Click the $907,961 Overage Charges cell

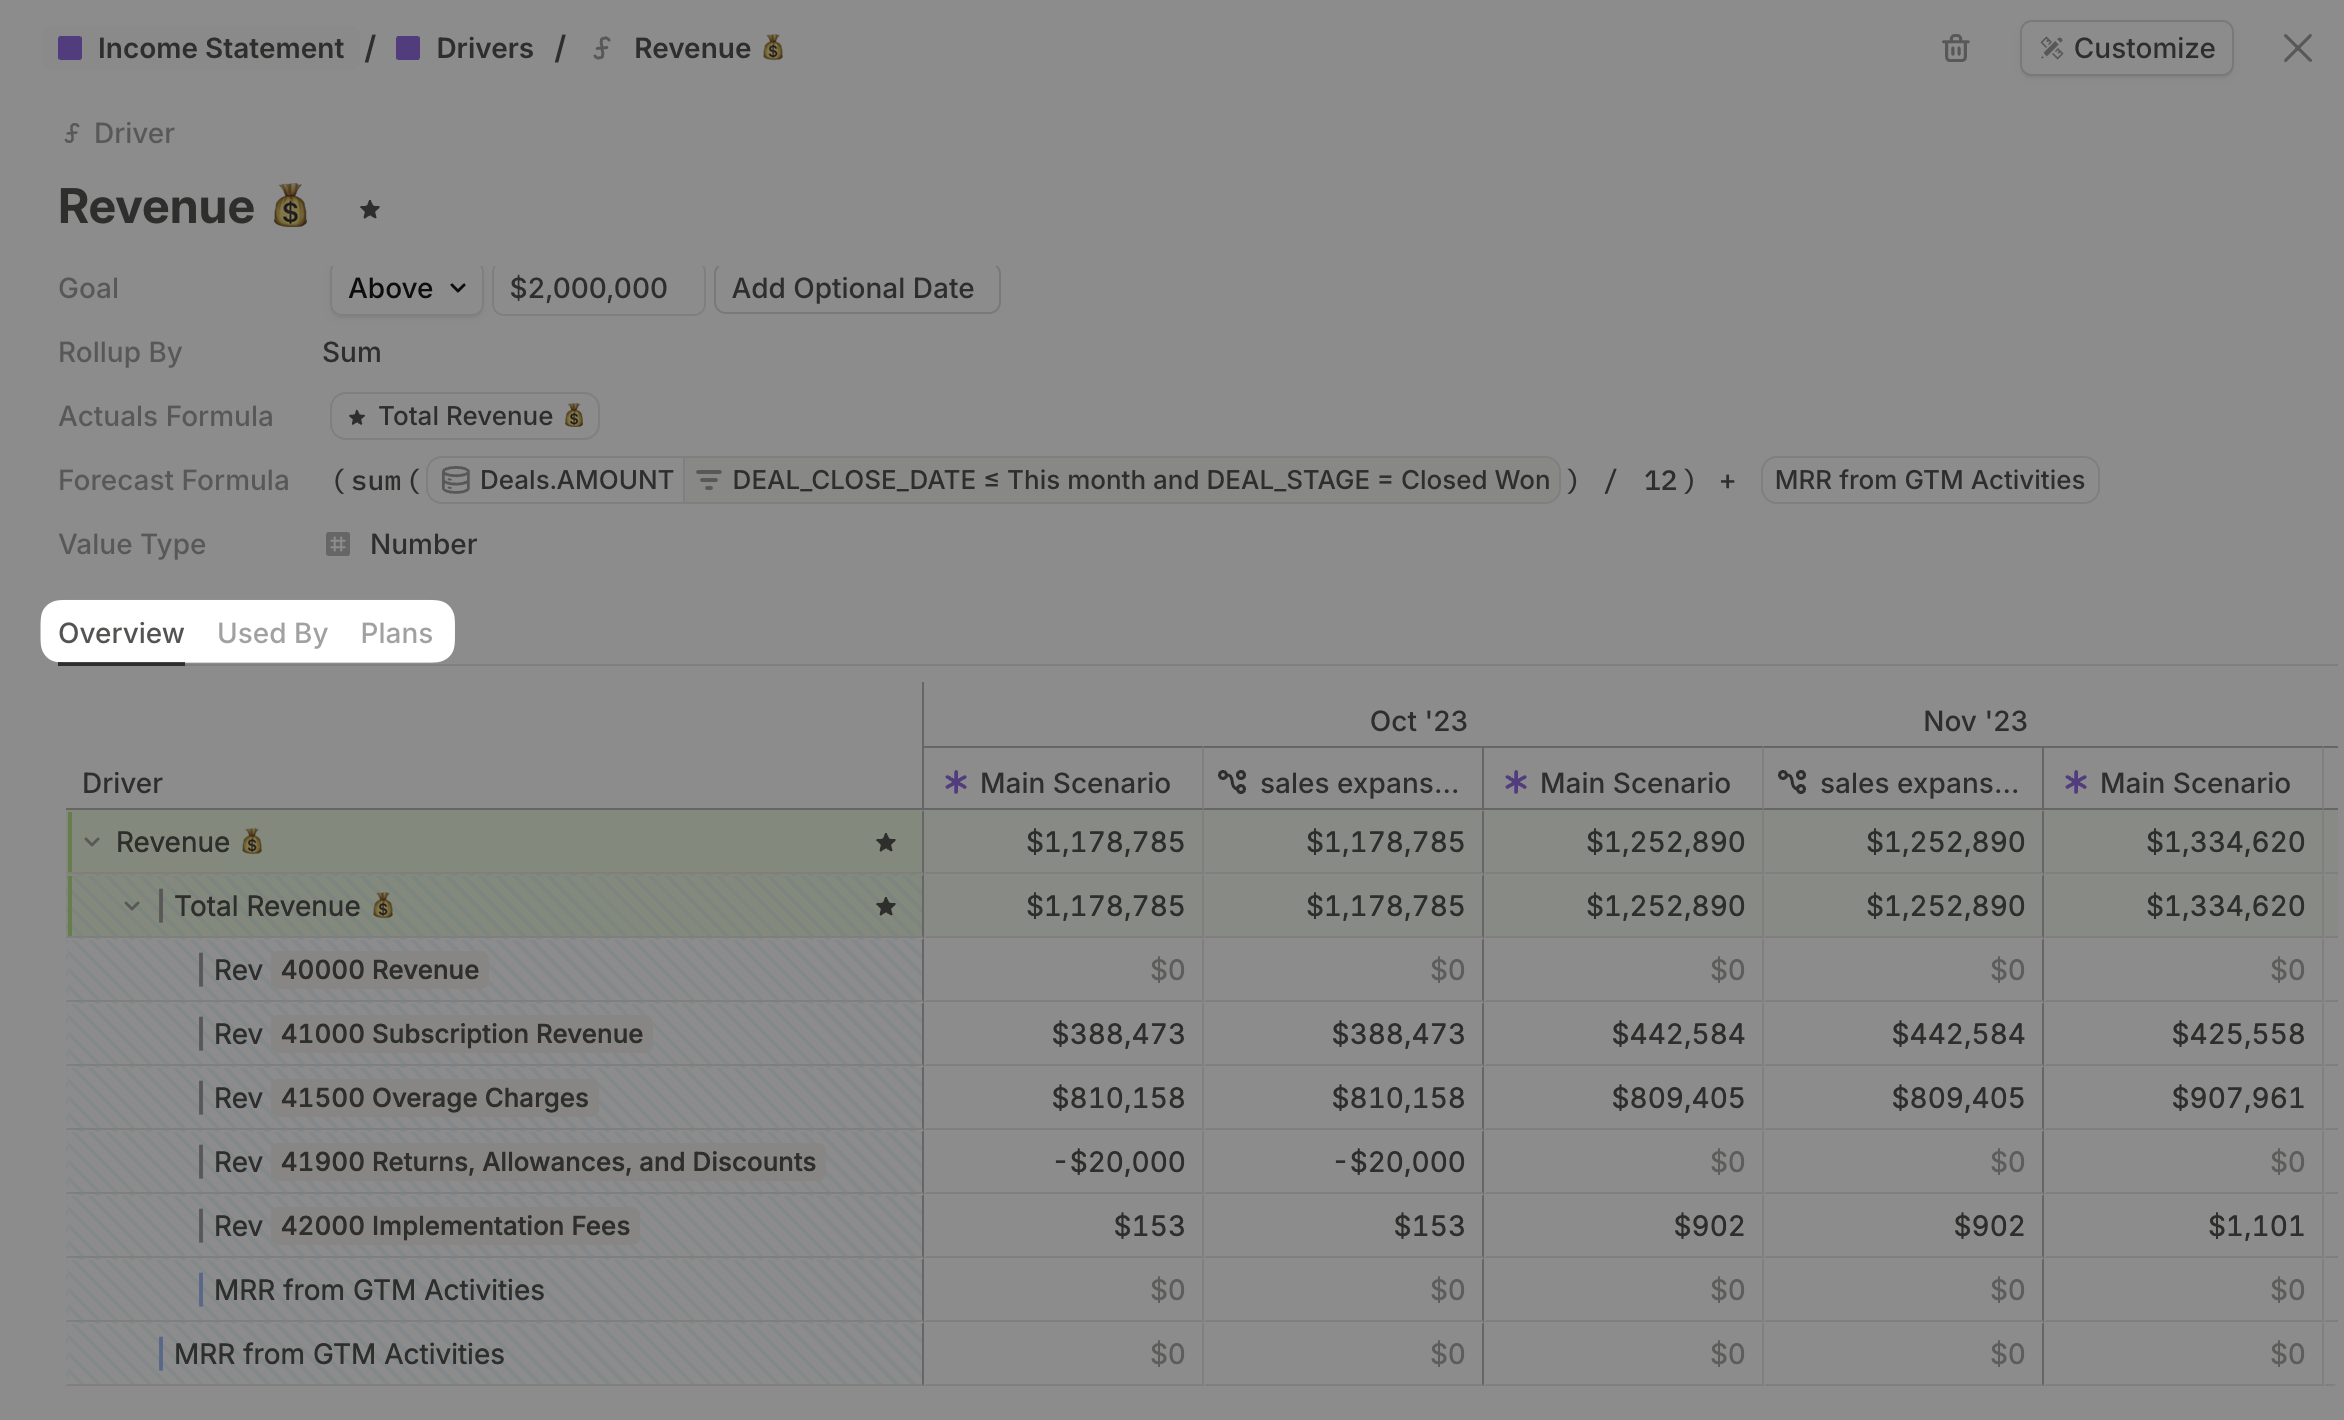pyautogui.click(x=2183, y=1098)
